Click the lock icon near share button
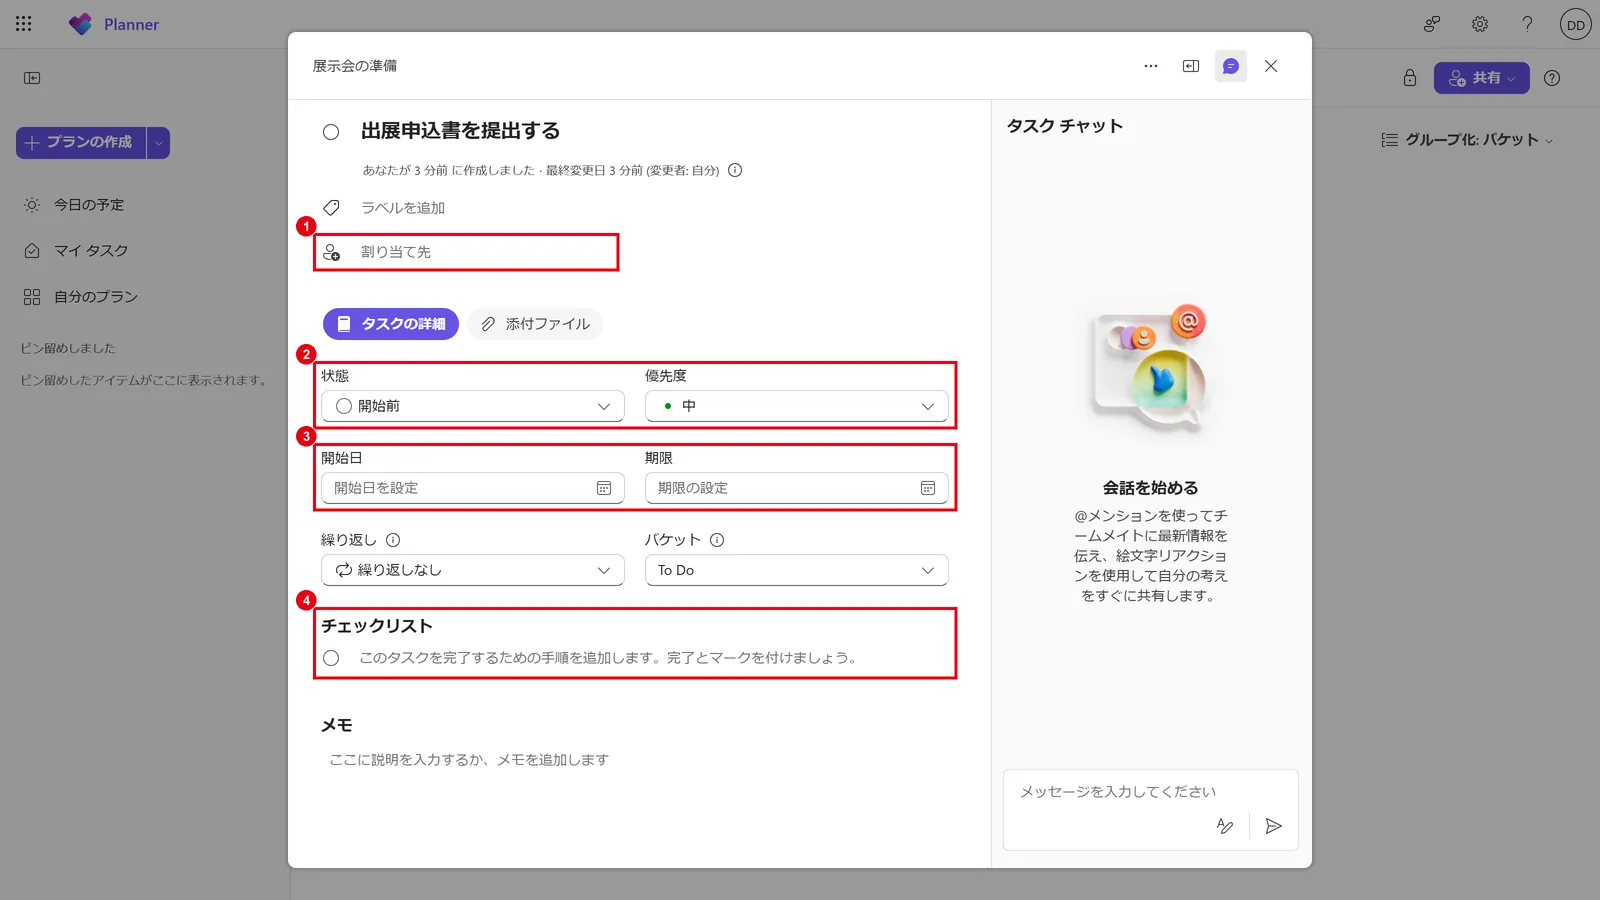 (1410, 78)
